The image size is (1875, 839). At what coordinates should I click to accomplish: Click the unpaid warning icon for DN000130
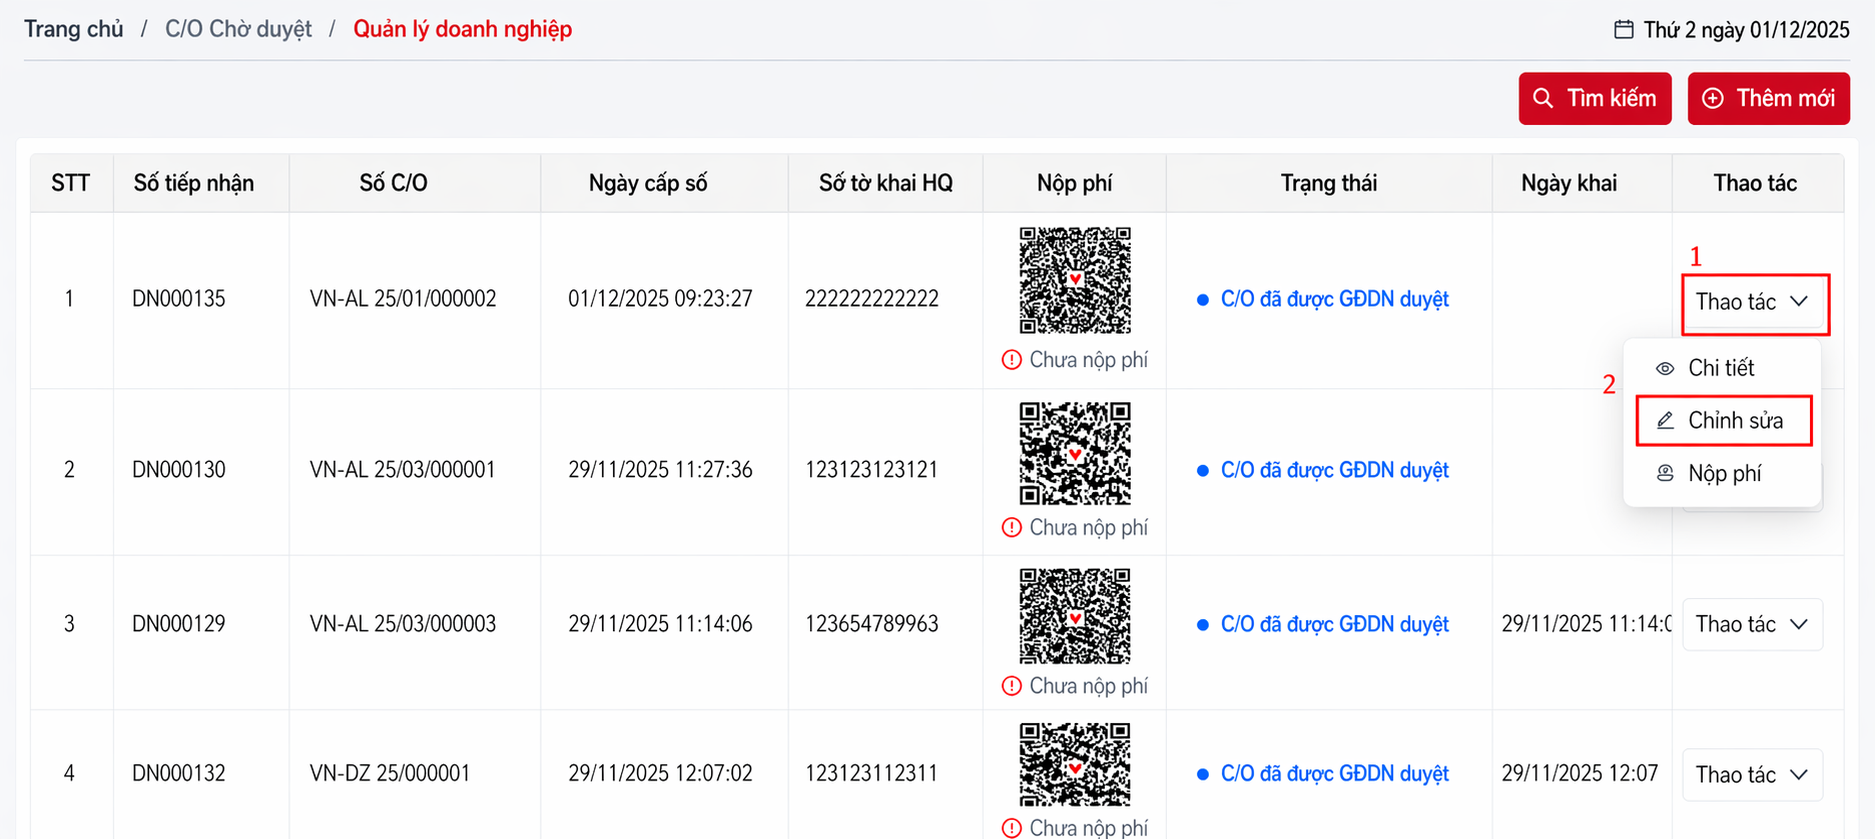[x=1012, y=527]
